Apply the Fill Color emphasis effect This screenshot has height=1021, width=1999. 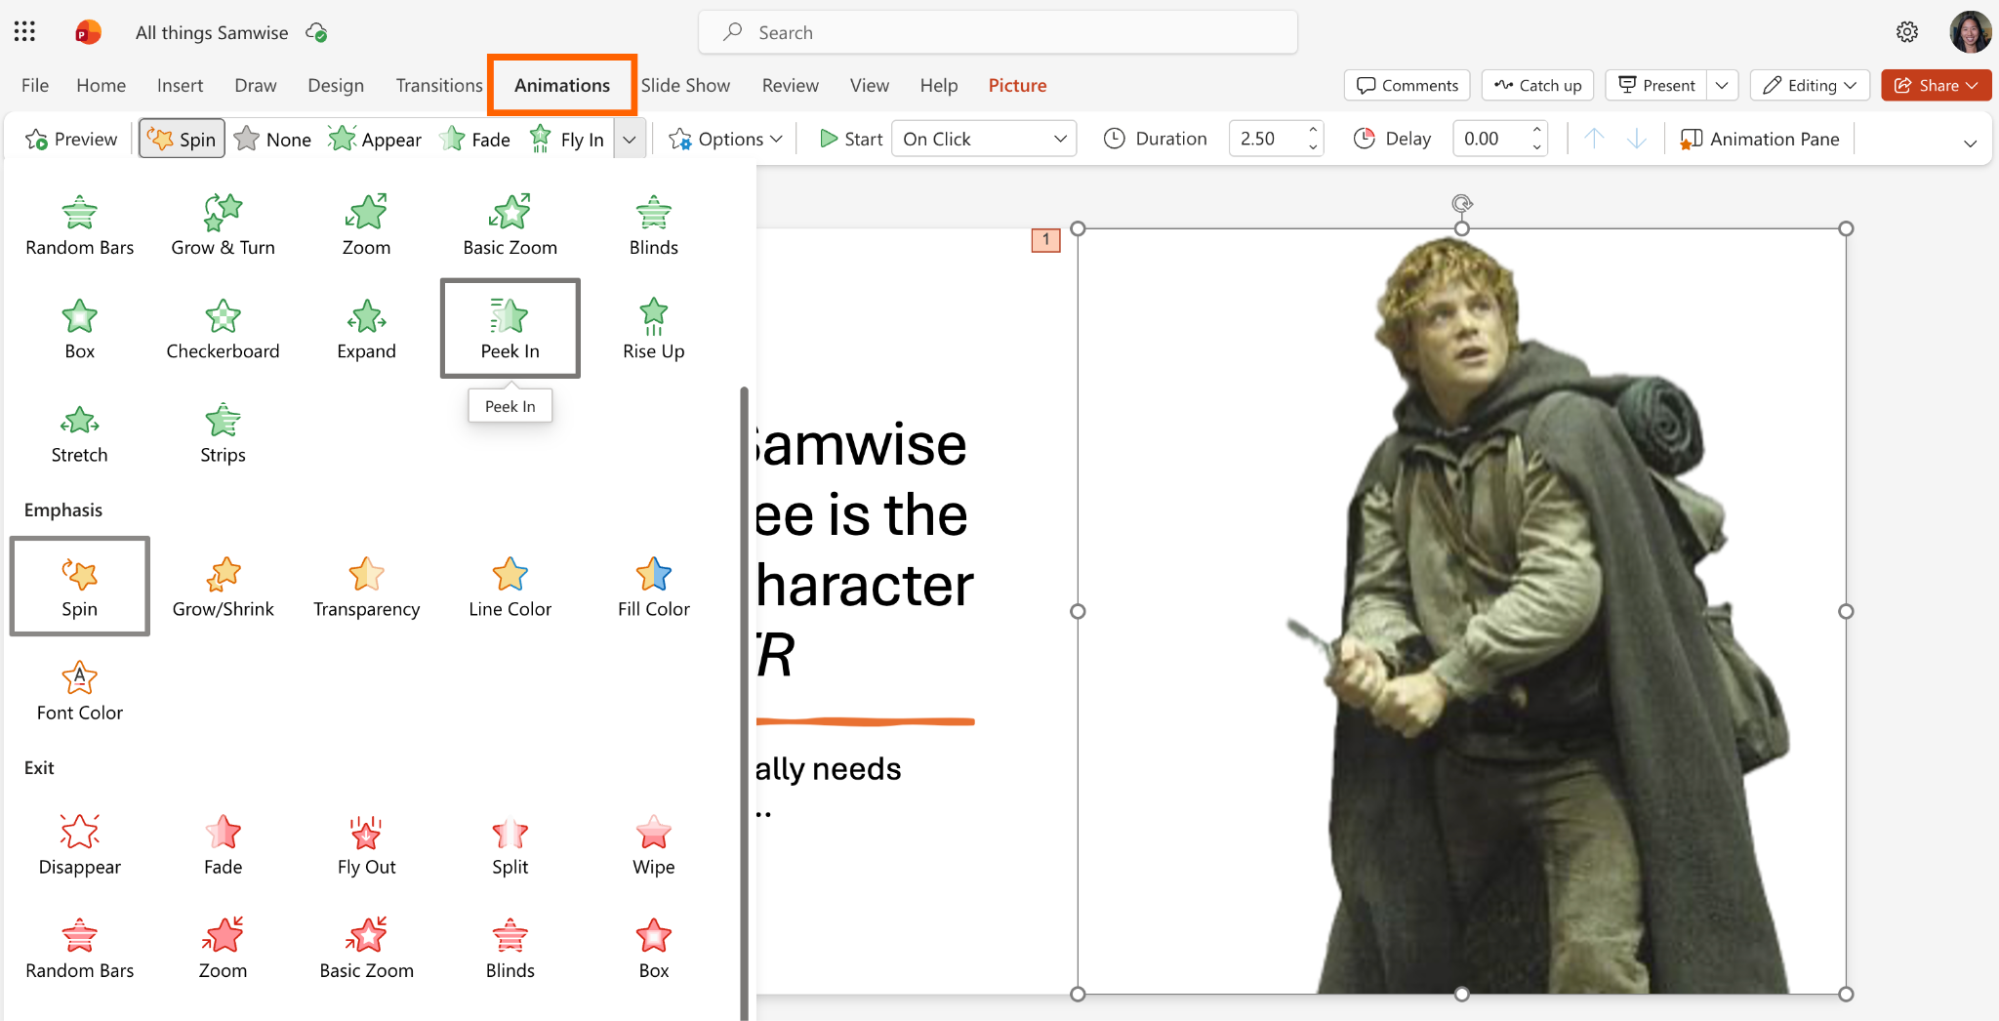click(x=653, y=588)
